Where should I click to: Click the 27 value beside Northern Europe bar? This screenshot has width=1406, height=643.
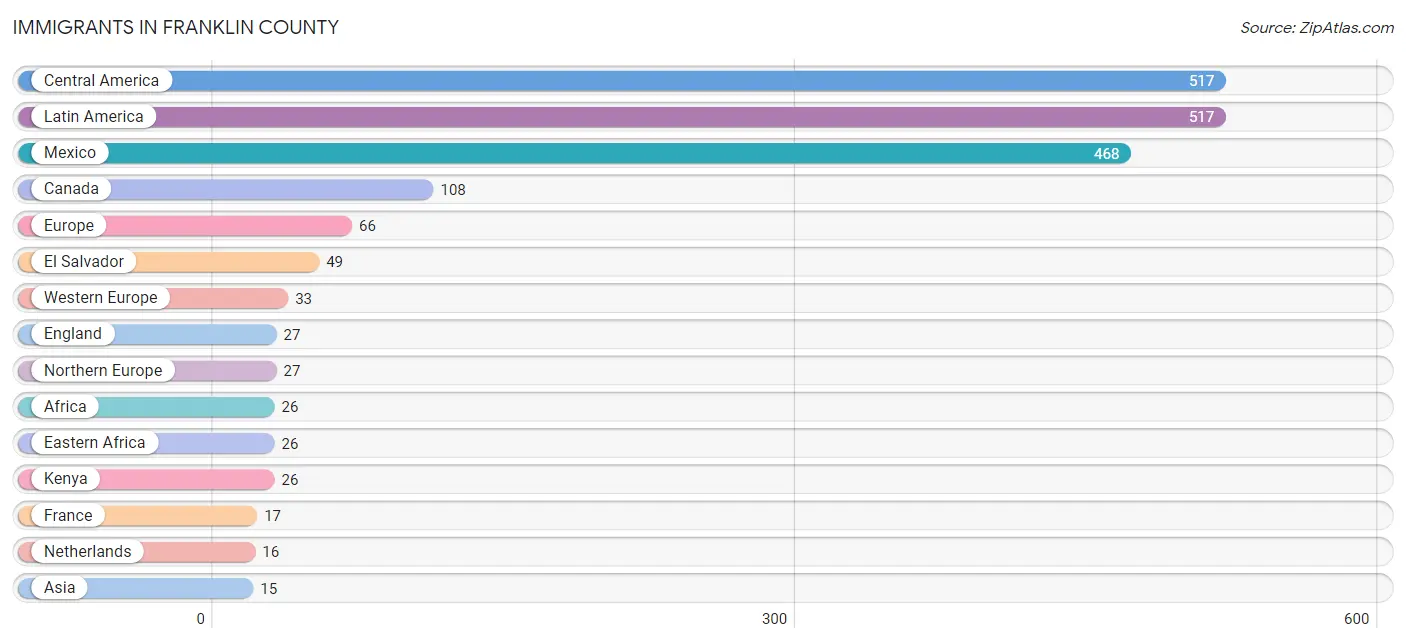point(292,371)
